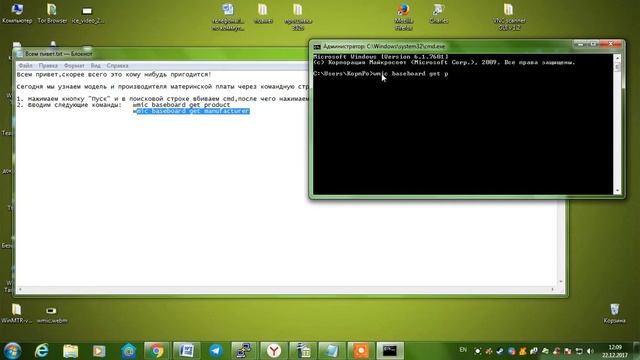Click the EN language indicator
The height and width of the screenshot is (360, 640).
click(463, 350)
